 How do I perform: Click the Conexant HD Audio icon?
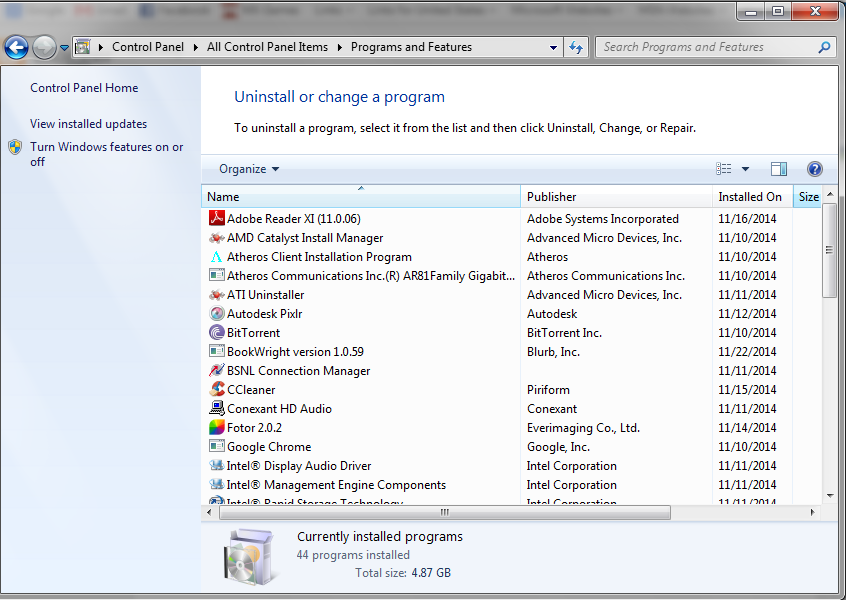point(216,408)
